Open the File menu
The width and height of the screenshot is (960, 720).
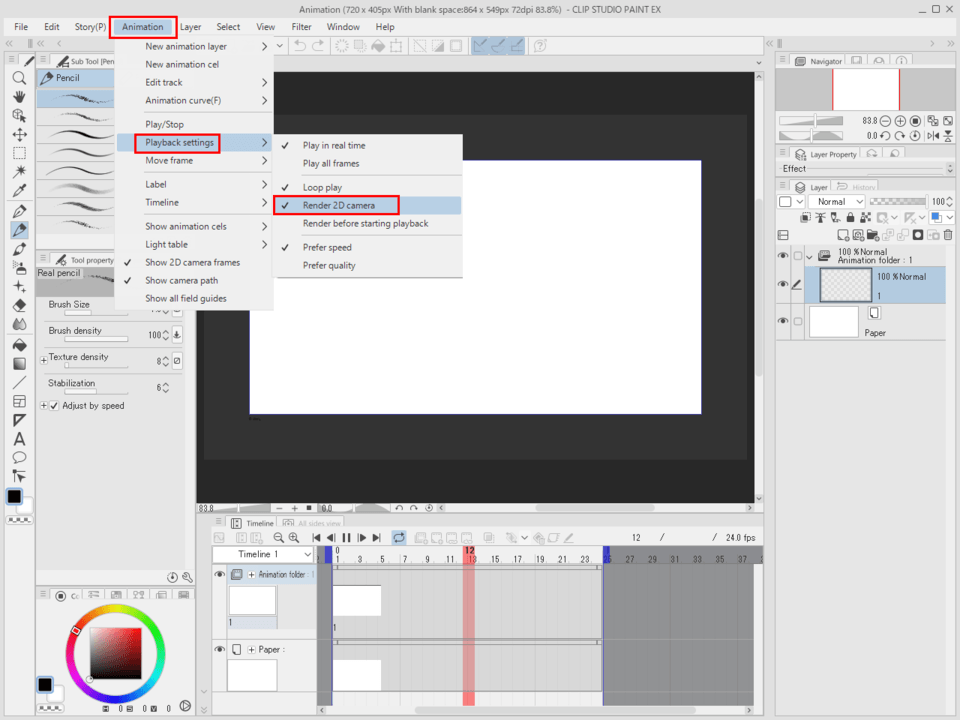tap(21, 27)
